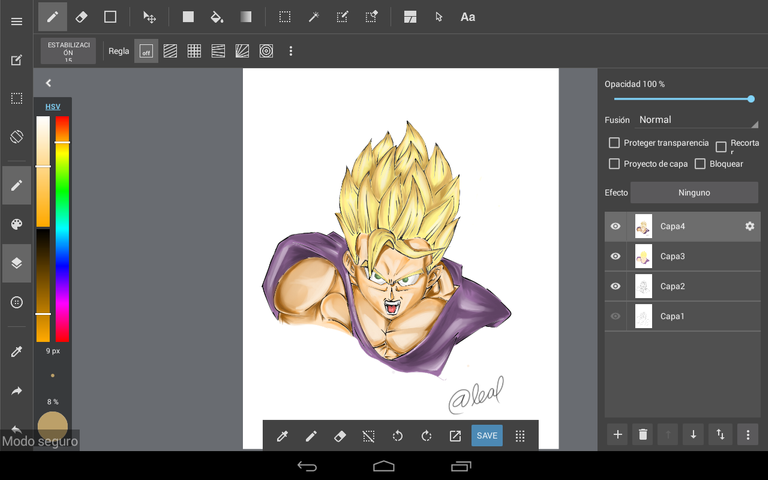Check Proyecto de capa
Image resolution: width=768 pixels, height=480 pixels.
[614, 164]
